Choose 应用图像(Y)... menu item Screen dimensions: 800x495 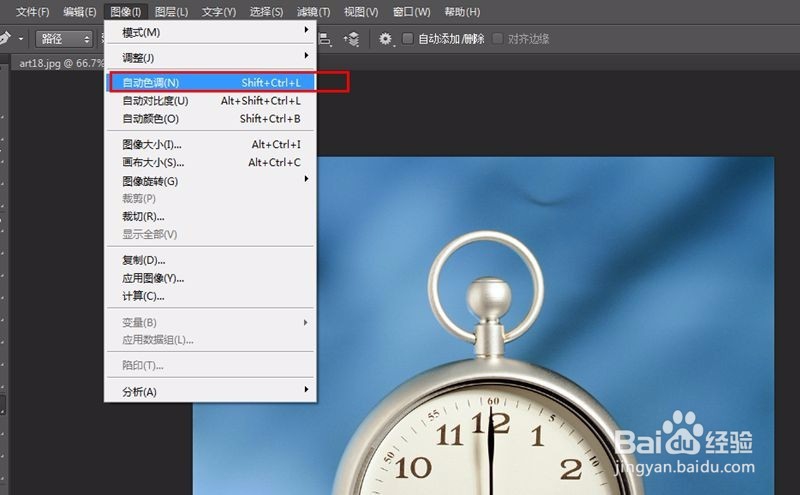click(210, 278)
